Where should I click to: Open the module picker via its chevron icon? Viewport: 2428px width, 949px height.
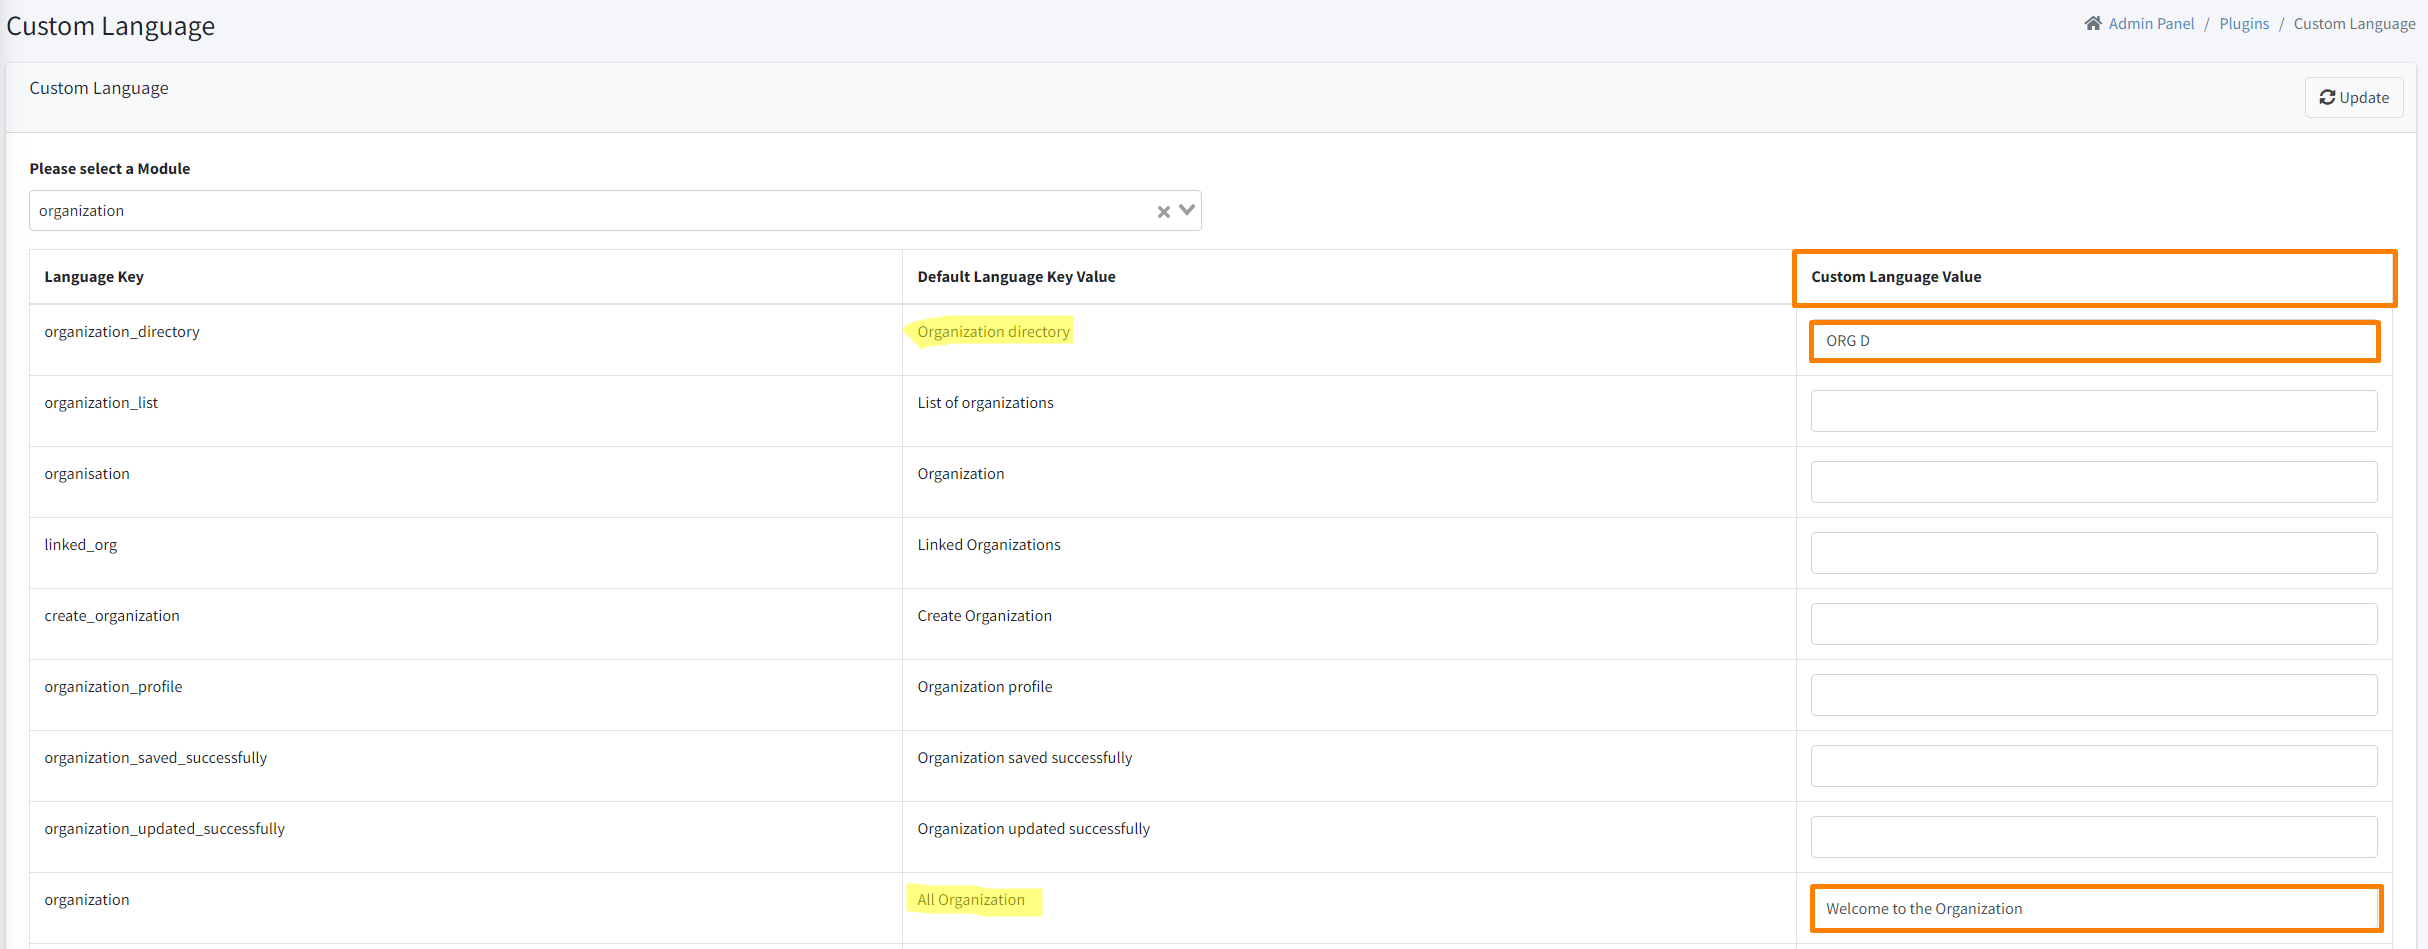pyautogui.click(x=1186, y=211)
